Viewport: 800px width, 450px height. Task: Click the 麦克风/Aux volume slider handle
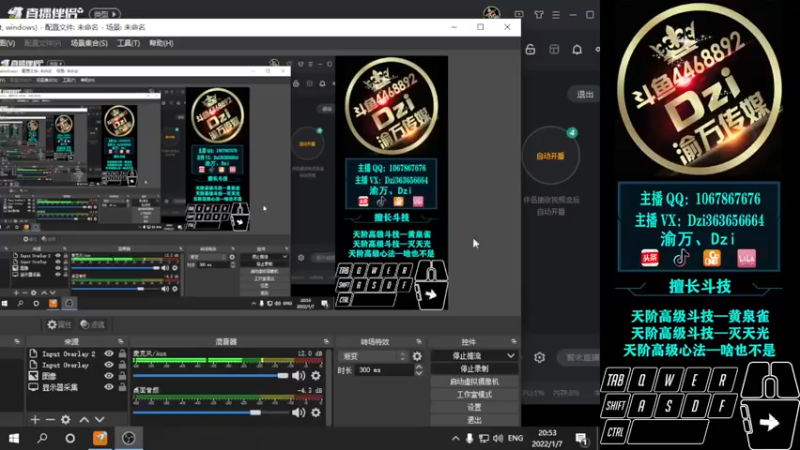[282, 376]
